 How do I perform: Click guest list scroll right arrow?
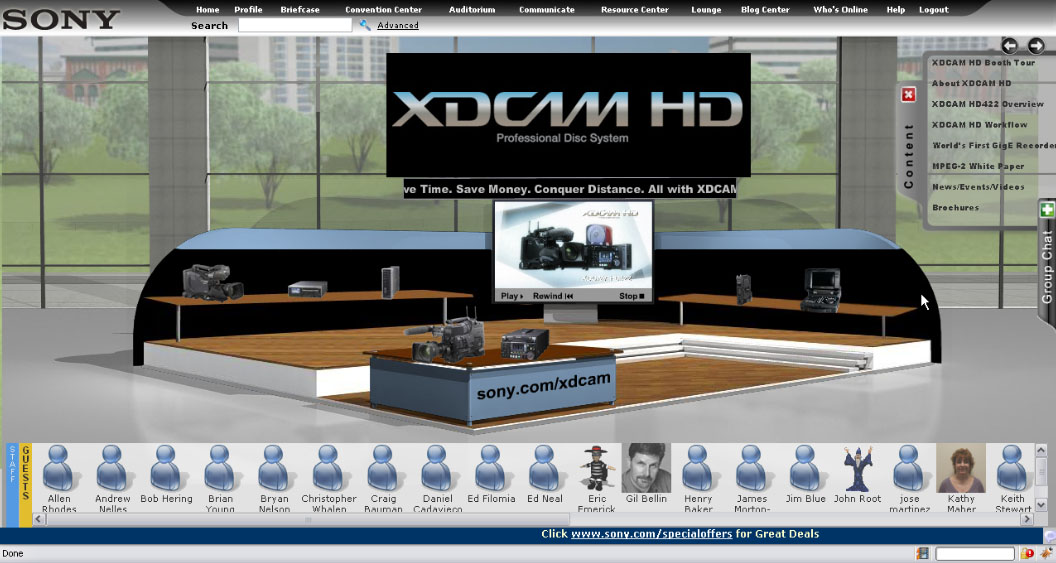[1027, 519]
